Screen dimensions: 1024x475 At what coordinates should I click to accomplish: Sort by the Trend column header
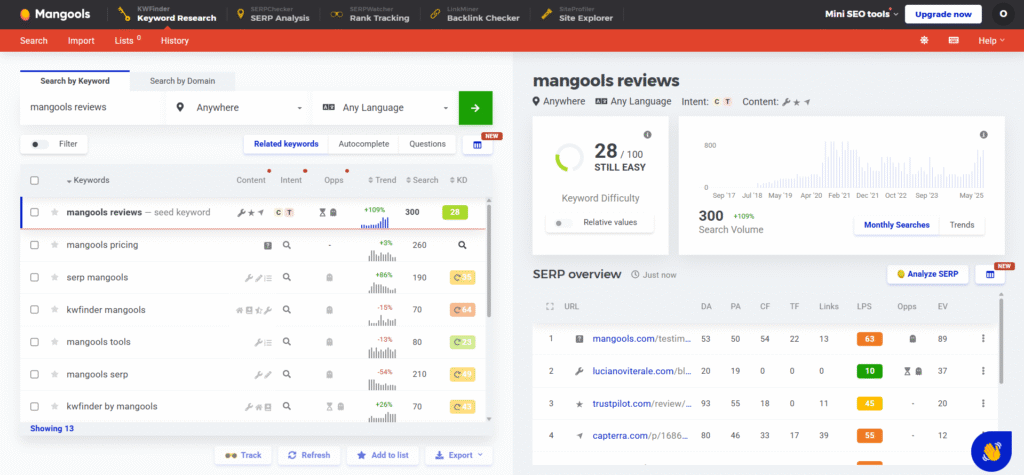(x=382, y=180)
